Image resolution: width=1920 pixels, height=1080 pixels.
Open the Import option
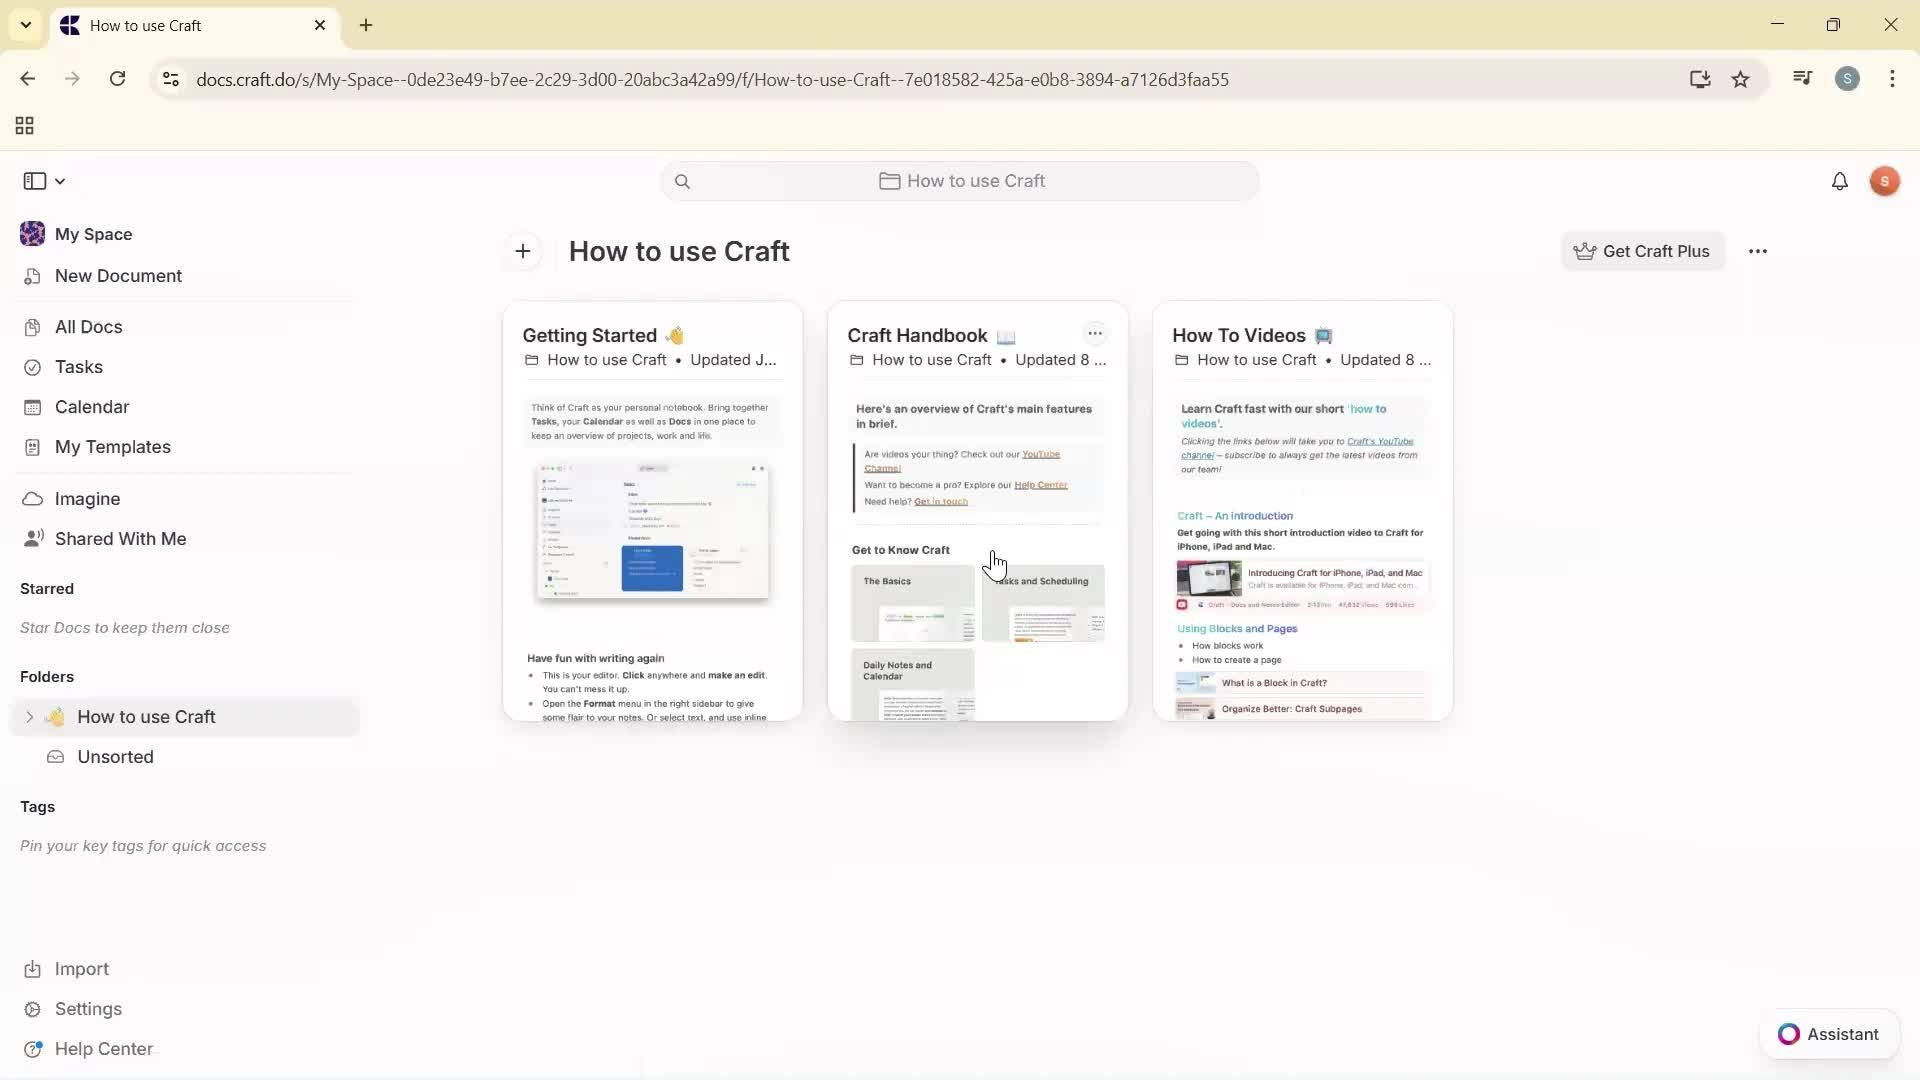click(x=81, y=968)
